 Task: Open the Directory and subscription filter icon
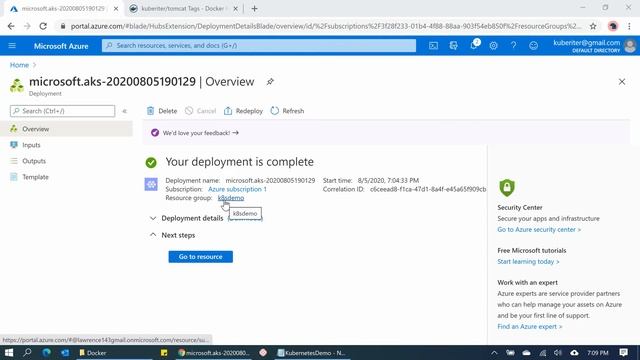pos(453,46)
